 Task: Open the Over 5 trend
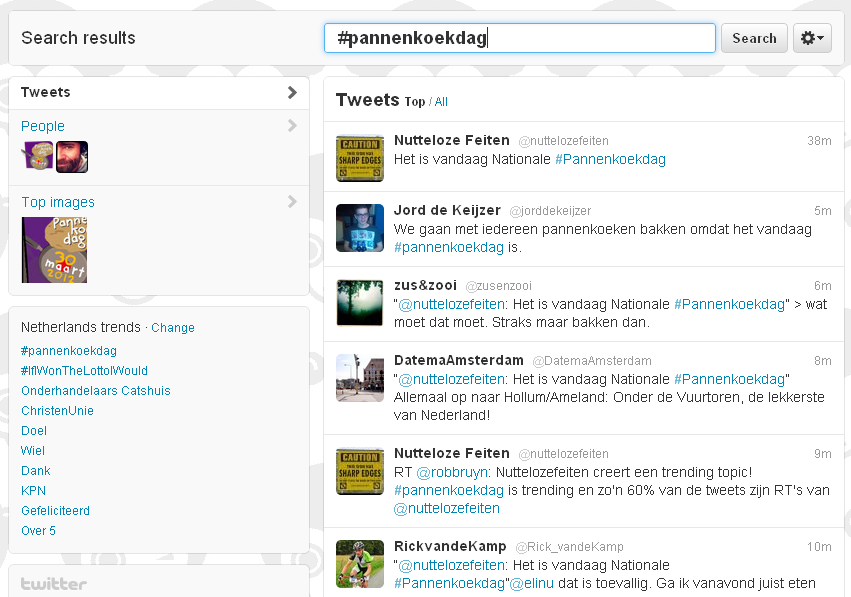tap(38, 531)
